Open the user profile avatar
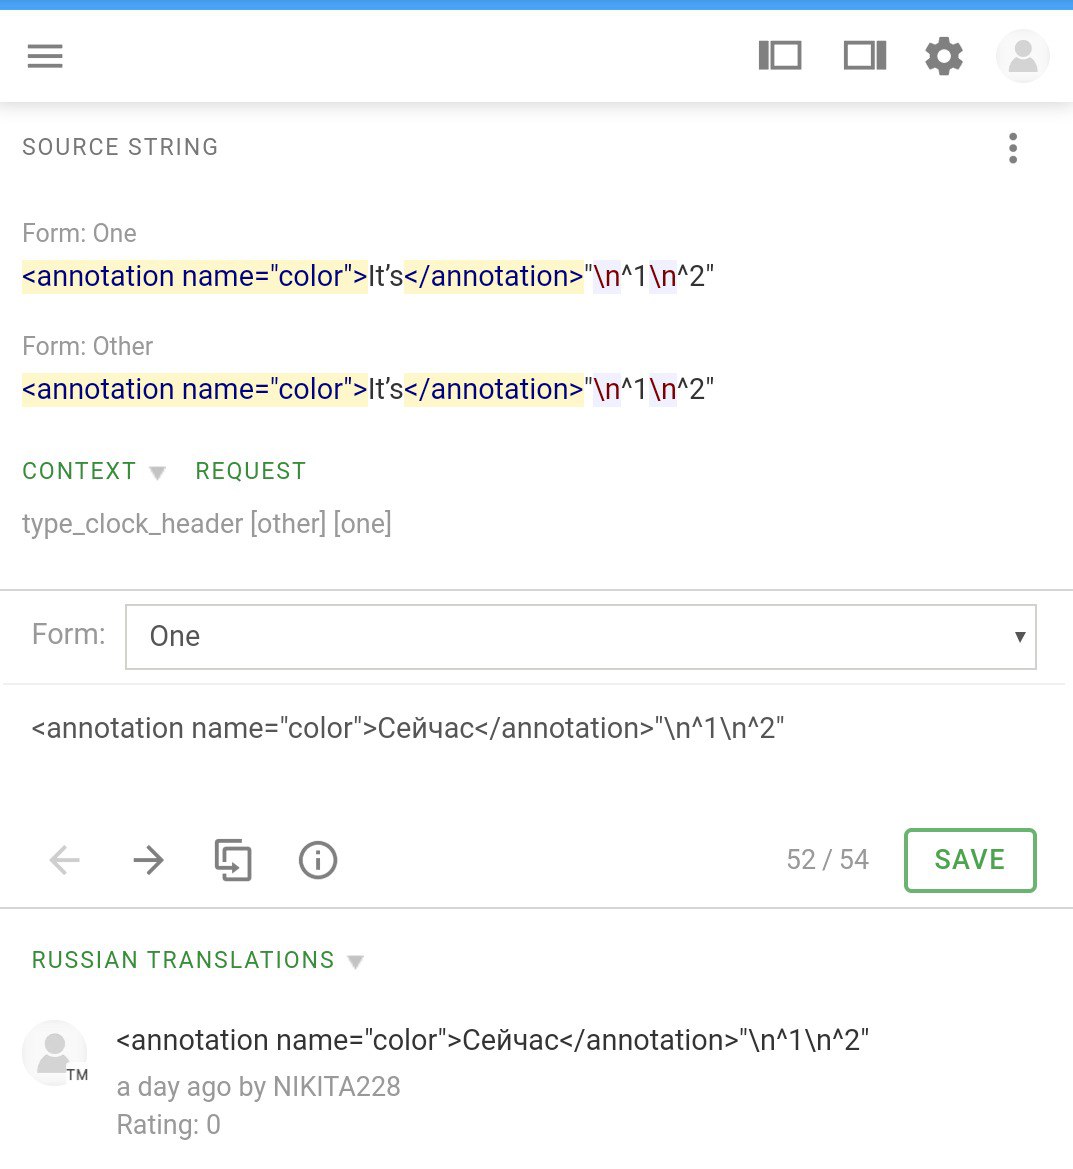The height and width of the screenshot is (1169, 1073). [1023, 56]
